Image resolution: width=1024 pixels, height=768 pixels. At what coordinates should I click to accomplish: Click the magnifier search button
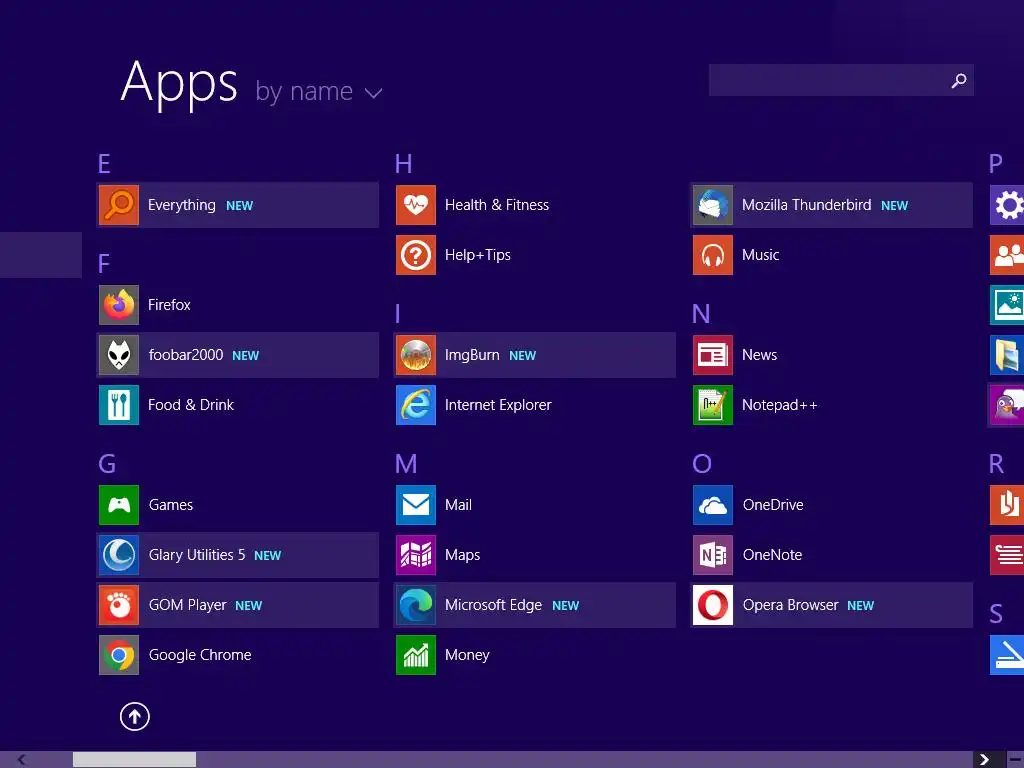(x=959, y=80)
